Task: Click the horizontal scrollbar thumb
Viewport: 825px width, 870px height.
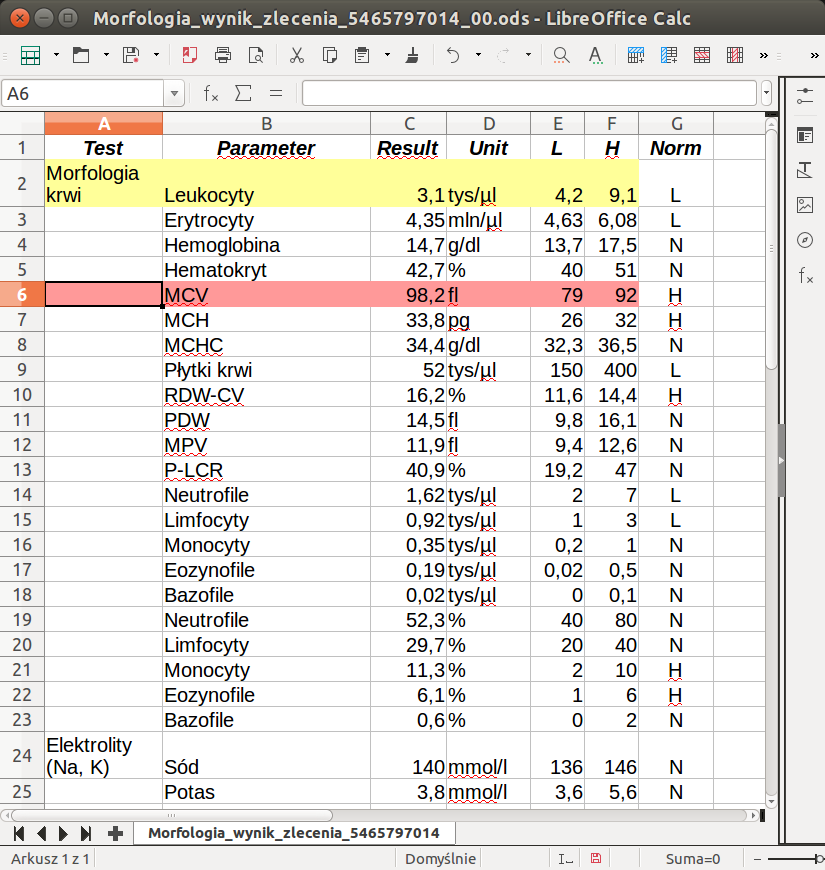Action: pyautogui.click(x=172, y=815)
